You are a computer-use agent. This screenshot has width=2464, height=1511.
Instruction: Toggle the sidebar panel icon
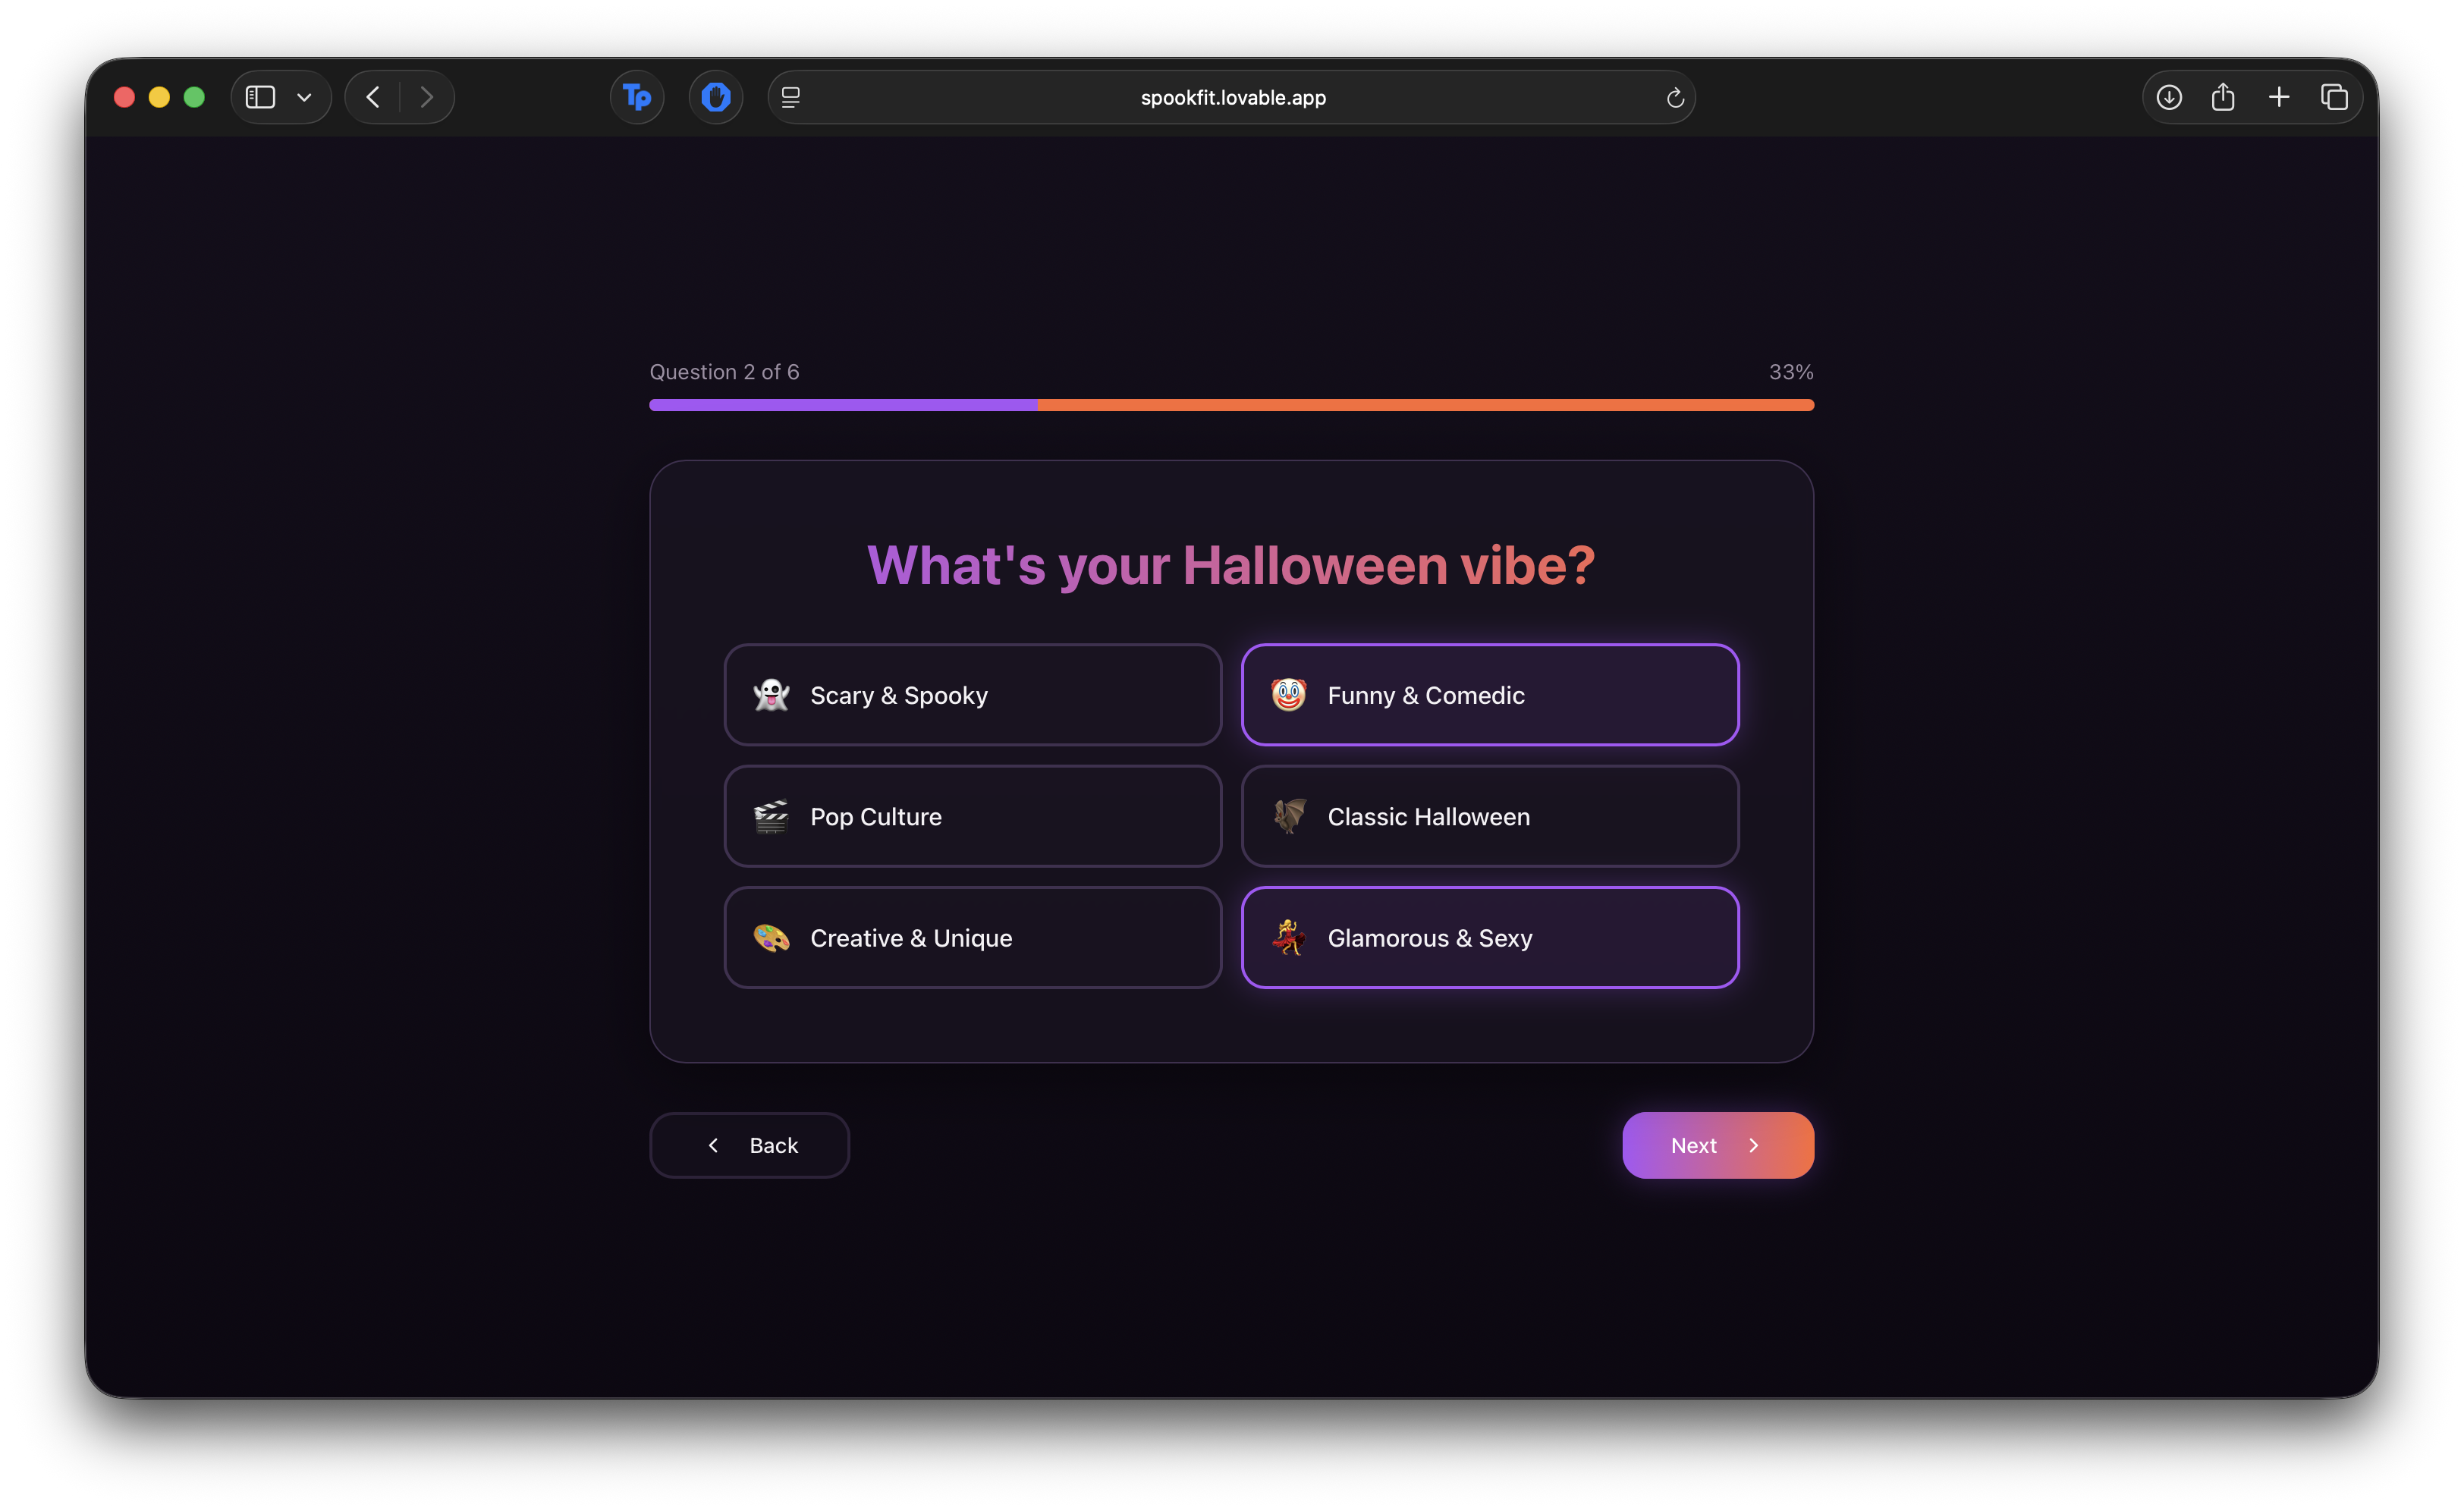[x=261, y=97]
